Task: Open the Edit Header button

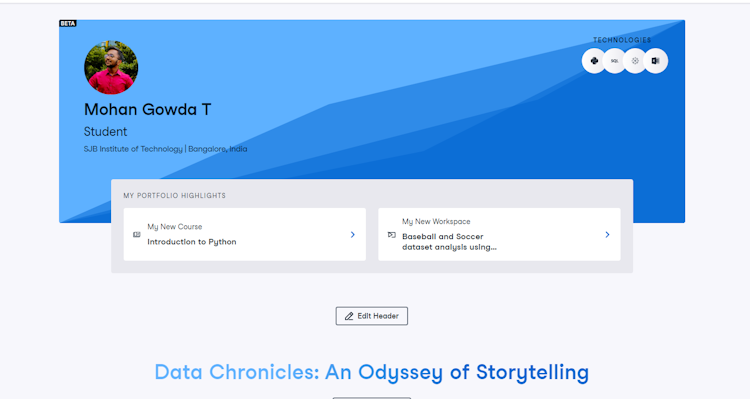Action: 372,316
